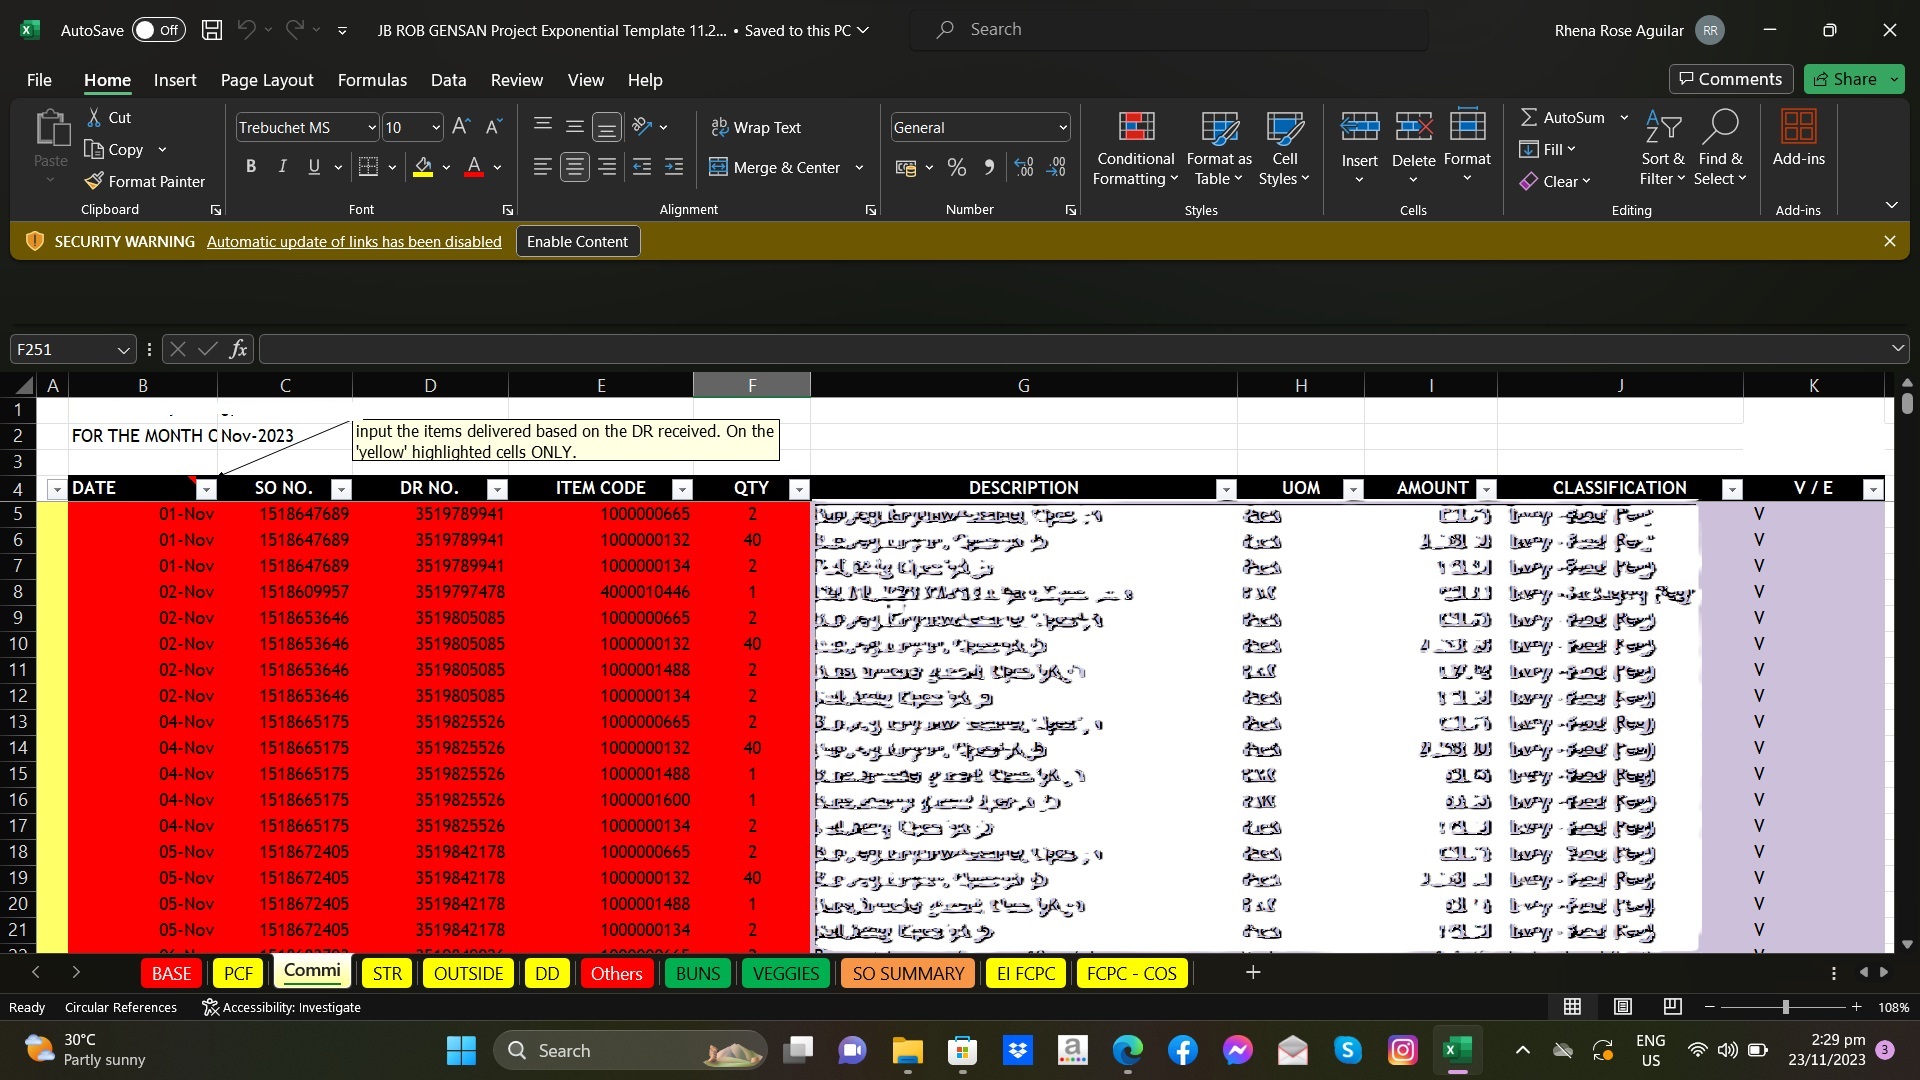
Task: Toggle the AutoSave switch
Action: 158,30
